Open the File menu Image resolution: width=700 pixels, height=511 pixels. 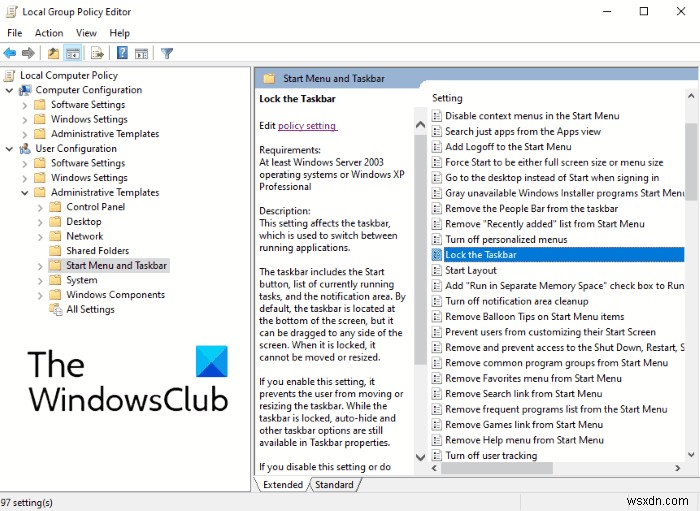(x=15, y=33)
